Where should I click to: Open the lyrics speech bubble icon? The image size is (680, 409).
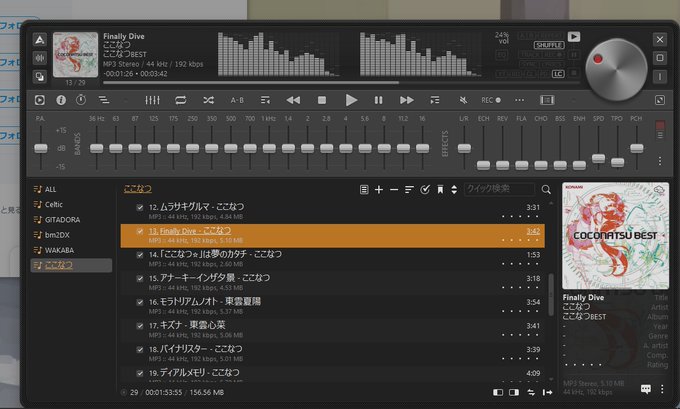tap(646, 389)
